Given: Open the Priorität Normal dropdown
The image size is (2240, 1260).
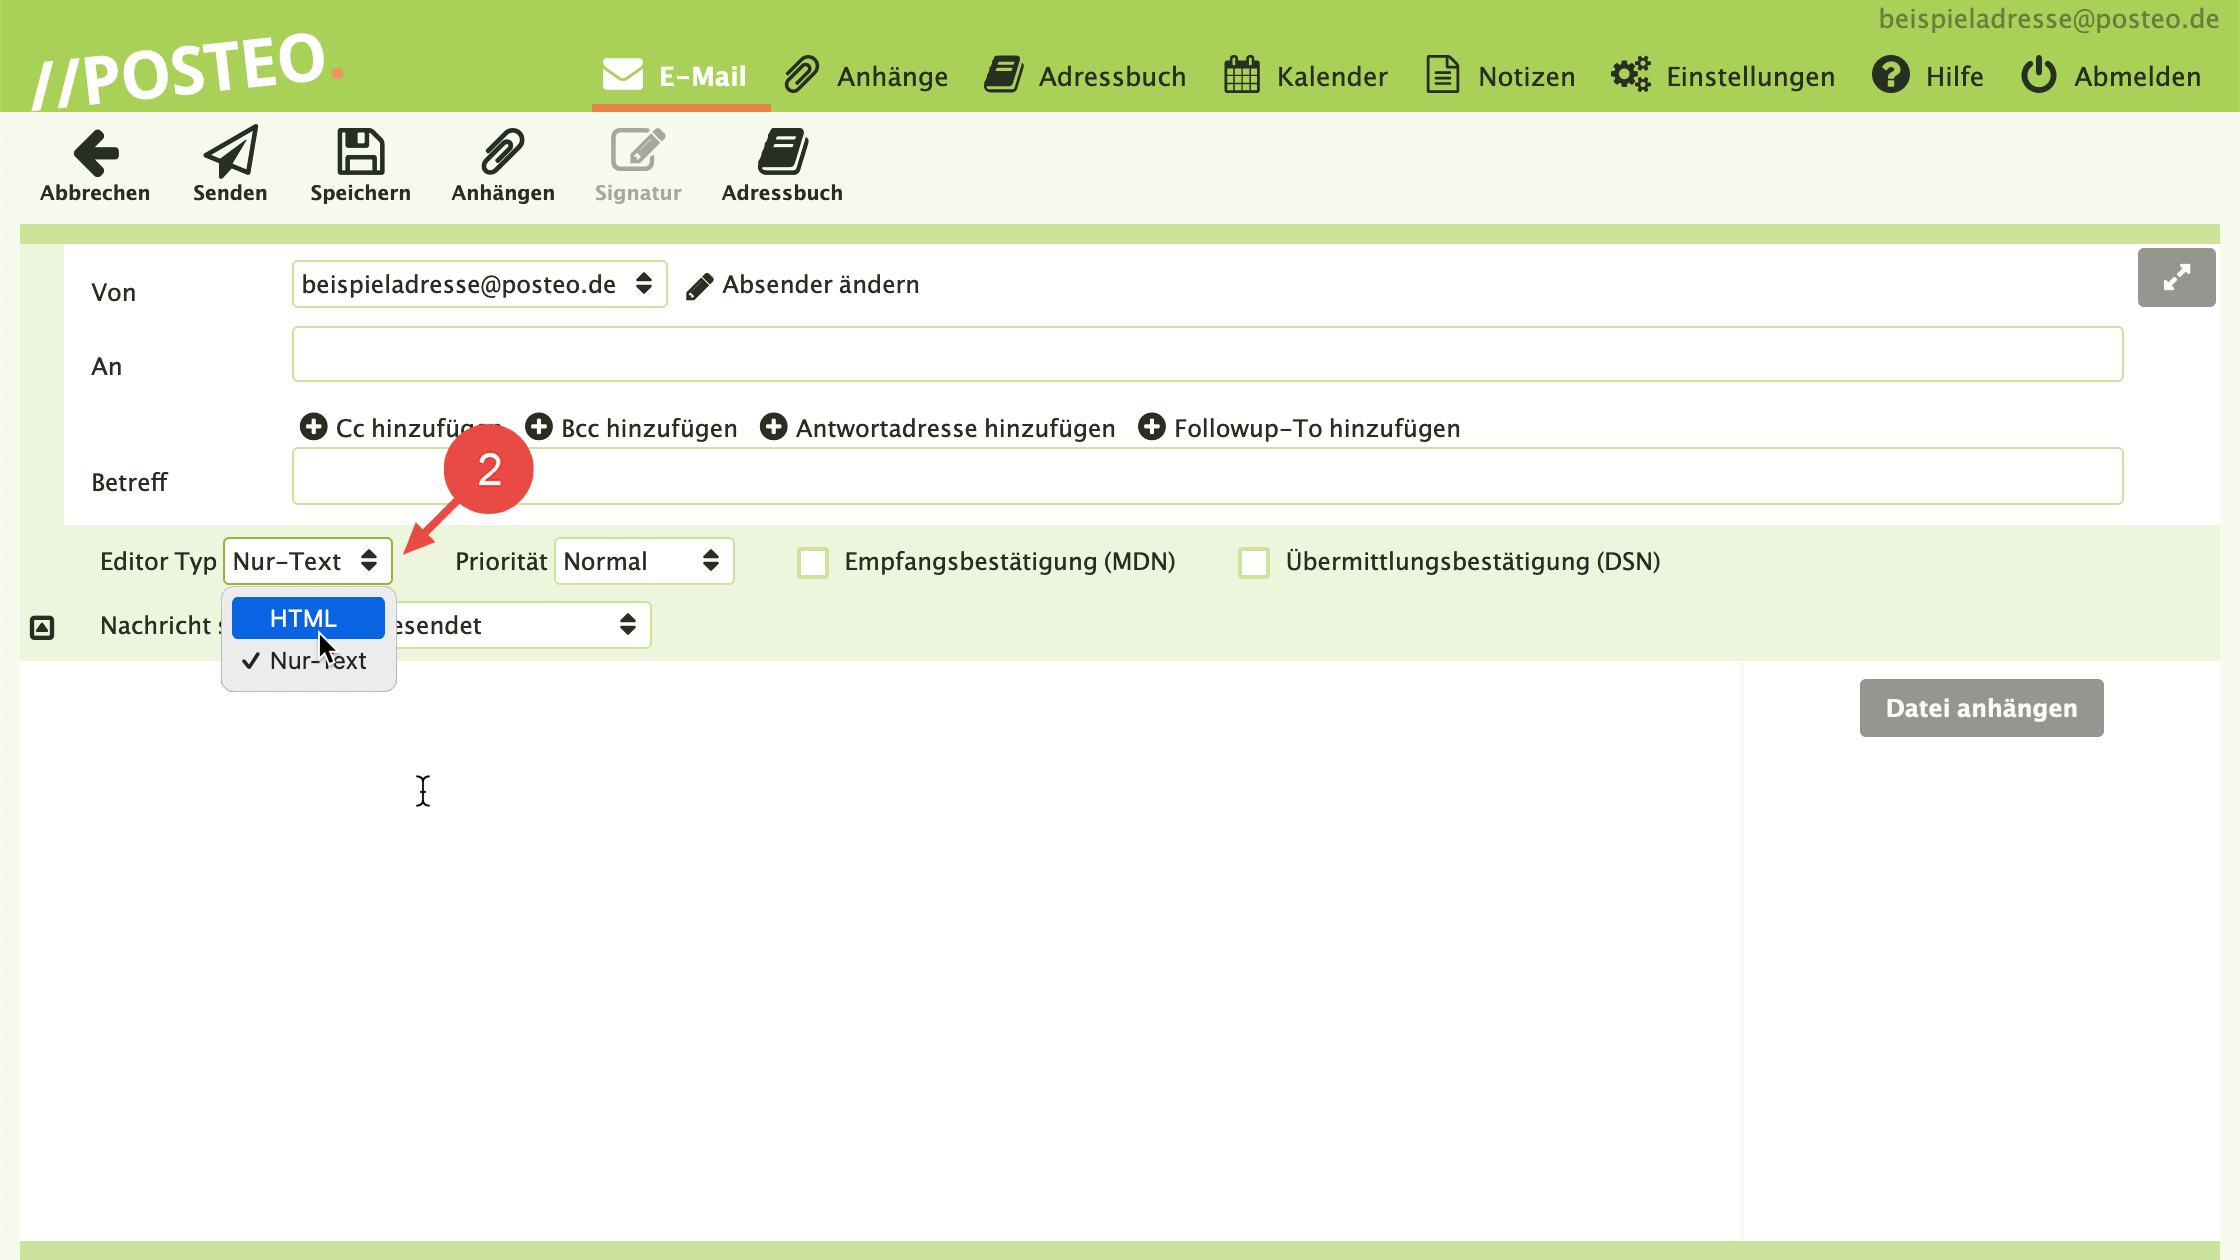Looking at the screenshot, I should (x=643, y=561).
